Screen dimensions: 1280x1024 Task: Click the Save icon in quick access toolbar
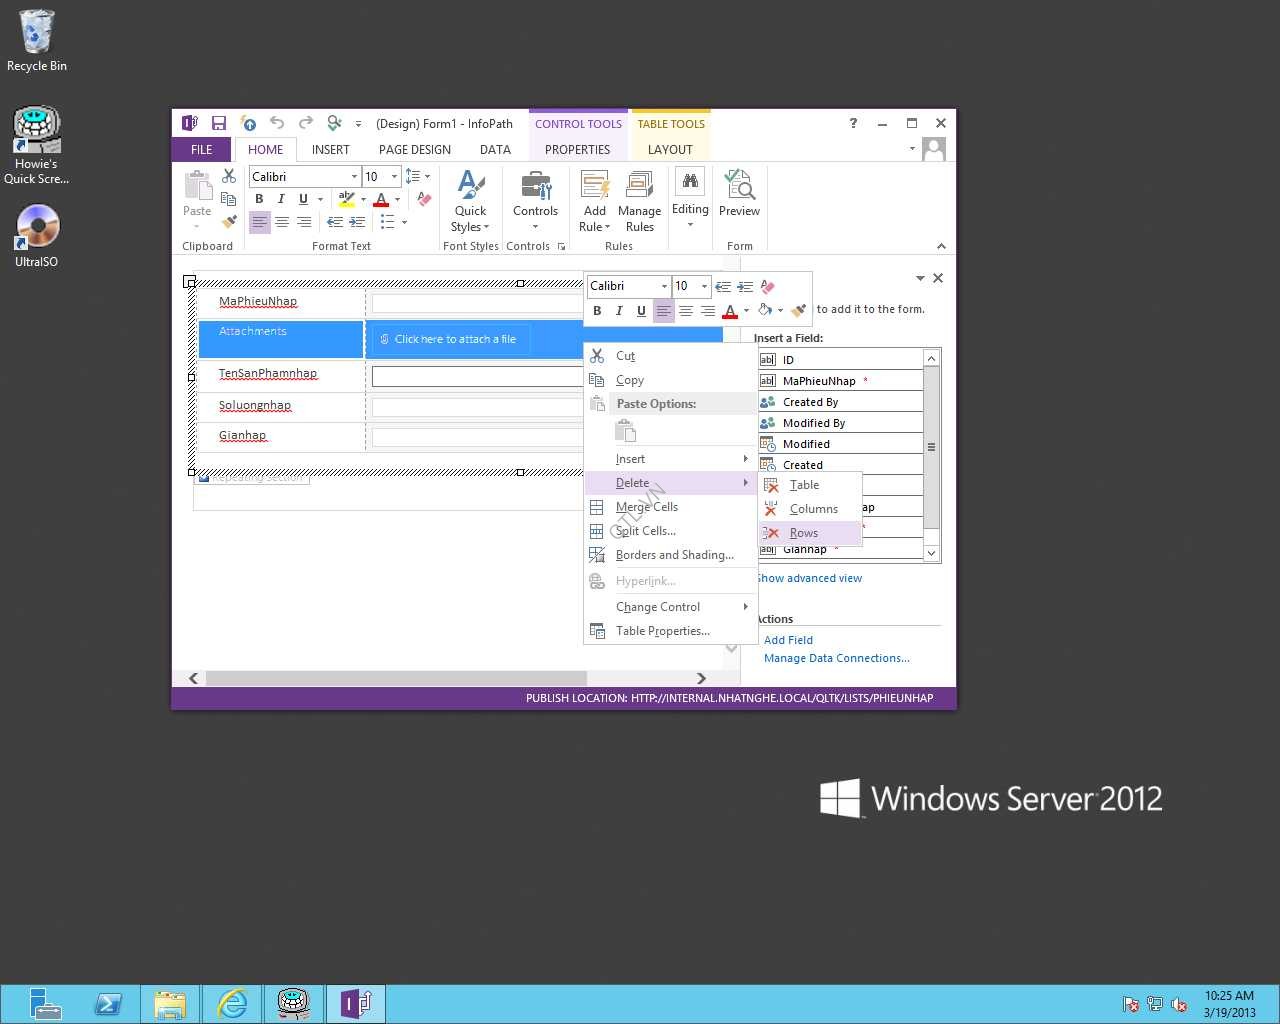218,123
